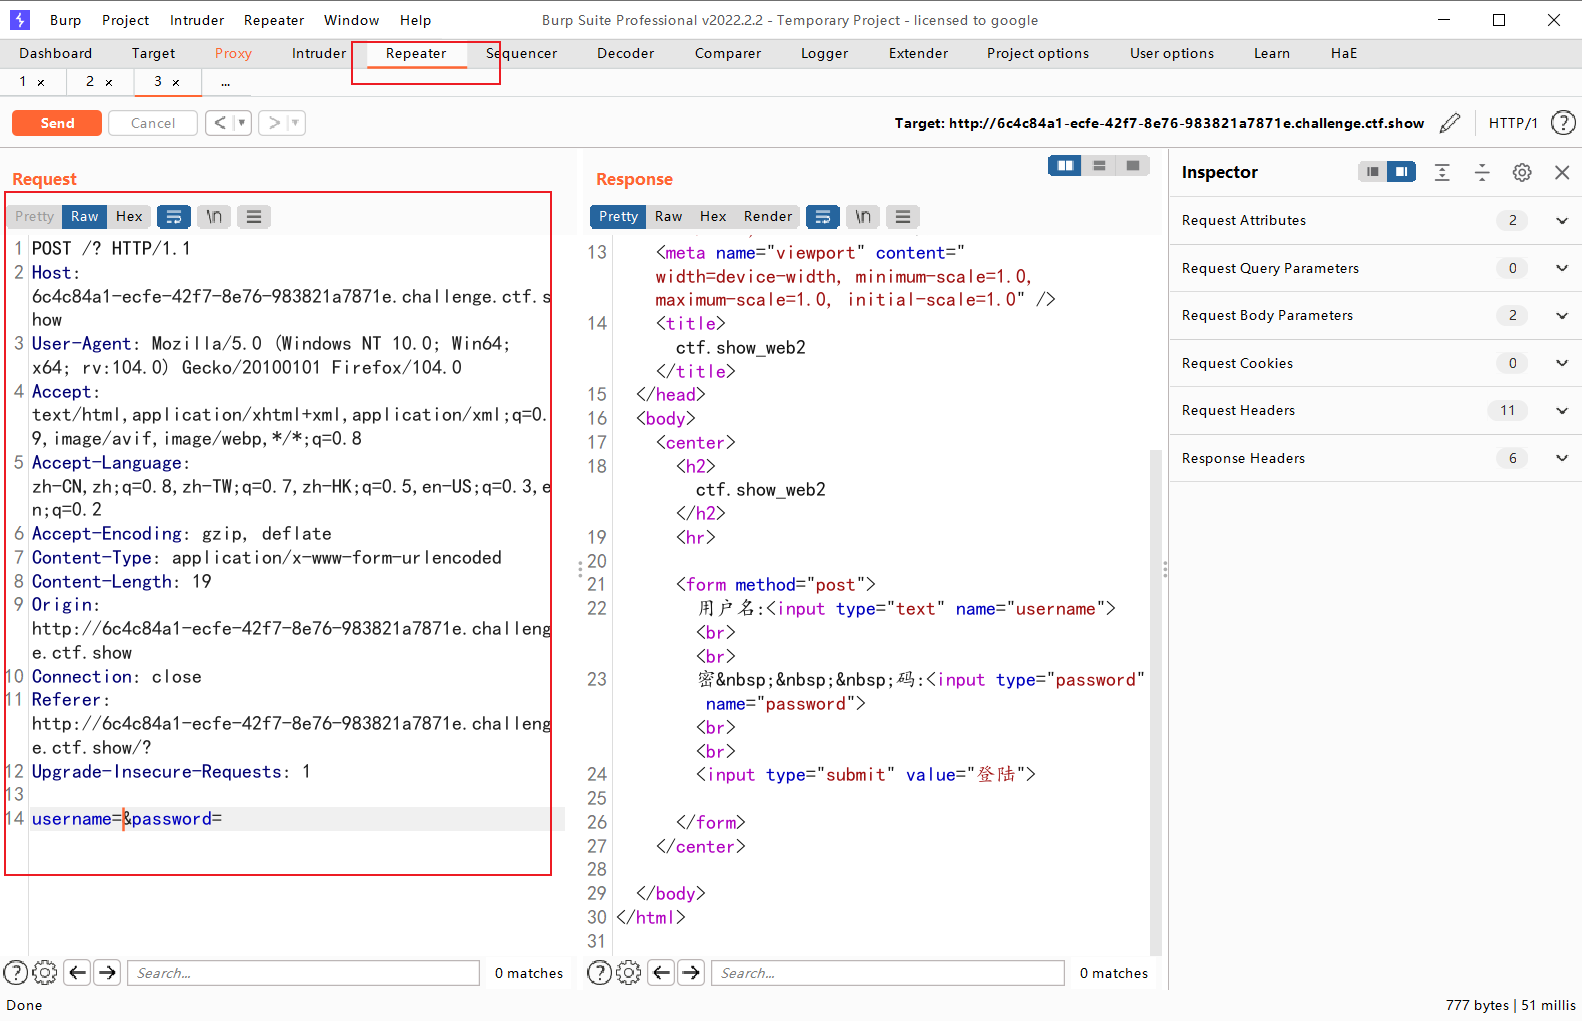Viewport: 1582px width, 1021px height.
Task: Select Pretty view in Request editor
Action: coord(35,216)
